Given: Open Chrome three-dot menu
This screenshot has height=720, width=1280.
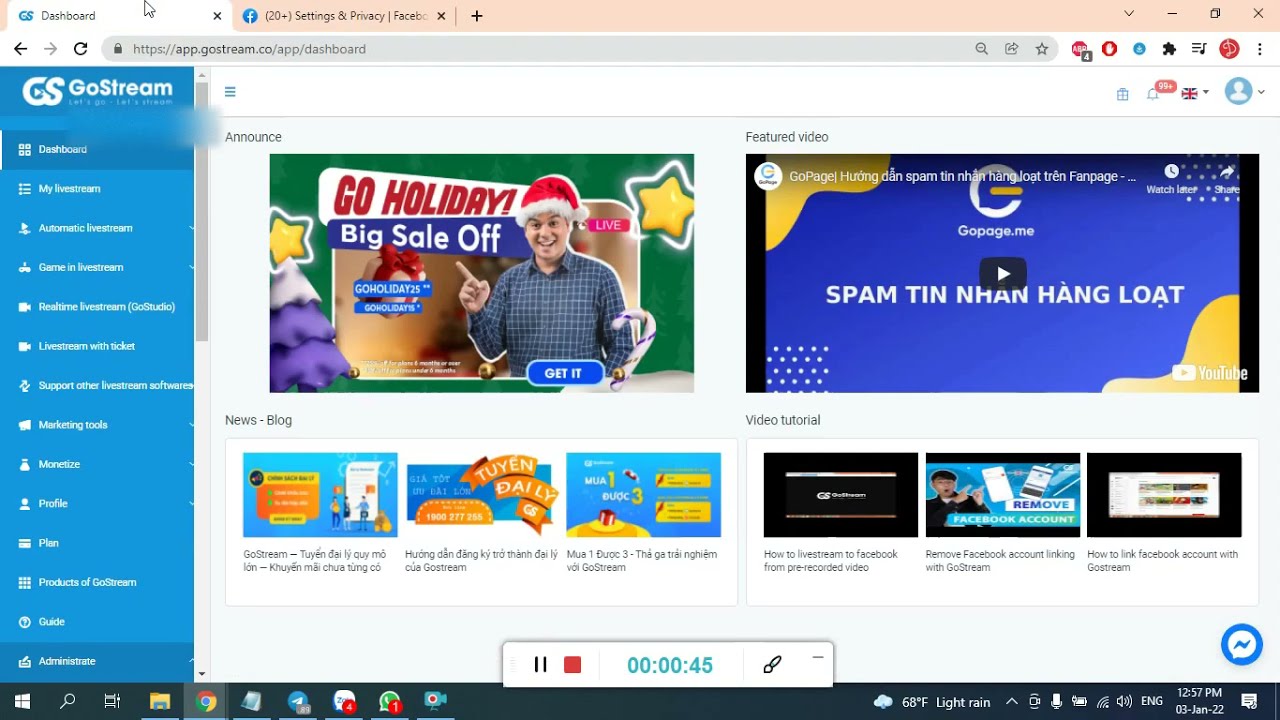Looking at the screenshot, I should coord(1259,49).
